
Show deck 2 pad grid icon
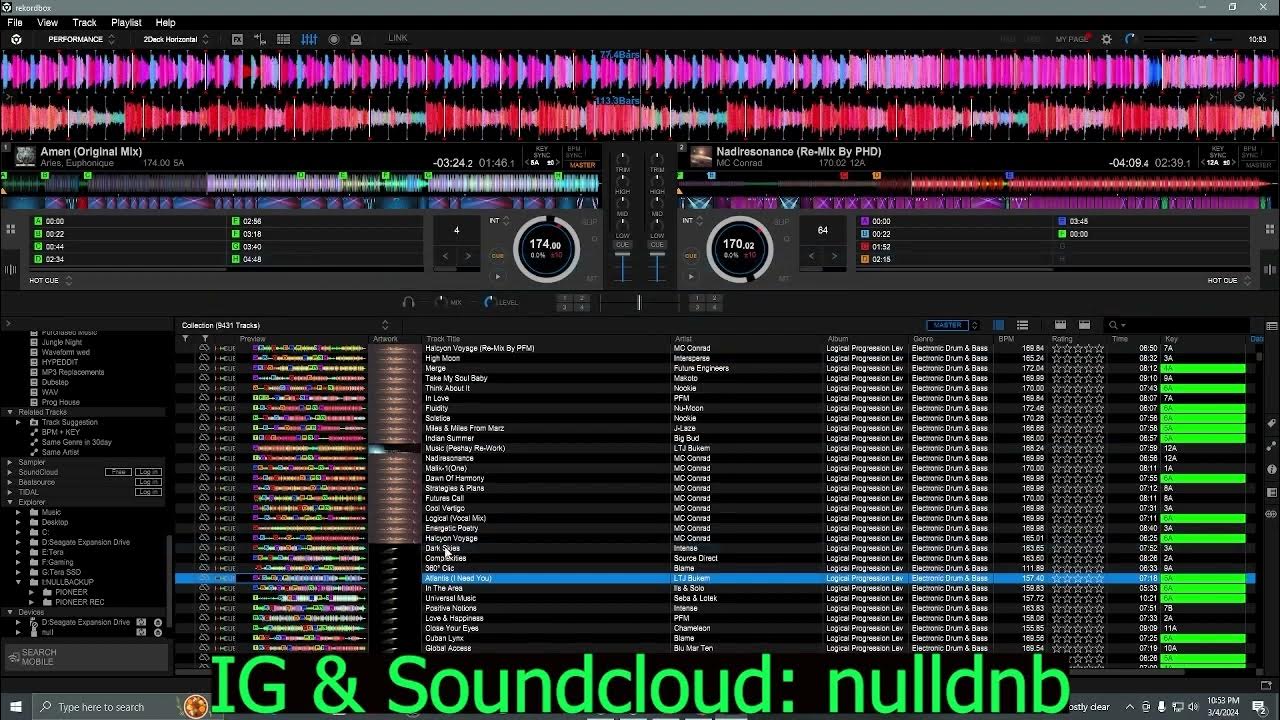tap(1270, 229)
